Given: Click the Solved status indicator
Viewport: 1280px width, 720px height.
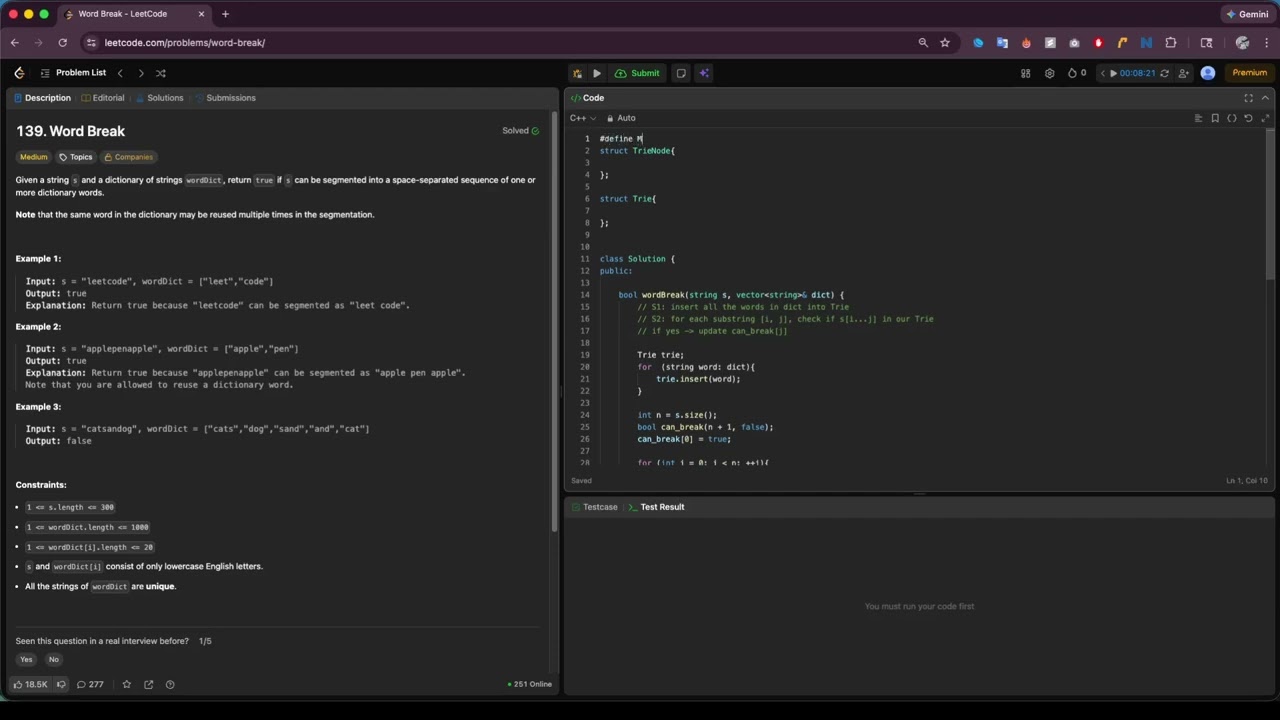Looking at the screenshot, I should pyautogui.click(x=520, y=131).
